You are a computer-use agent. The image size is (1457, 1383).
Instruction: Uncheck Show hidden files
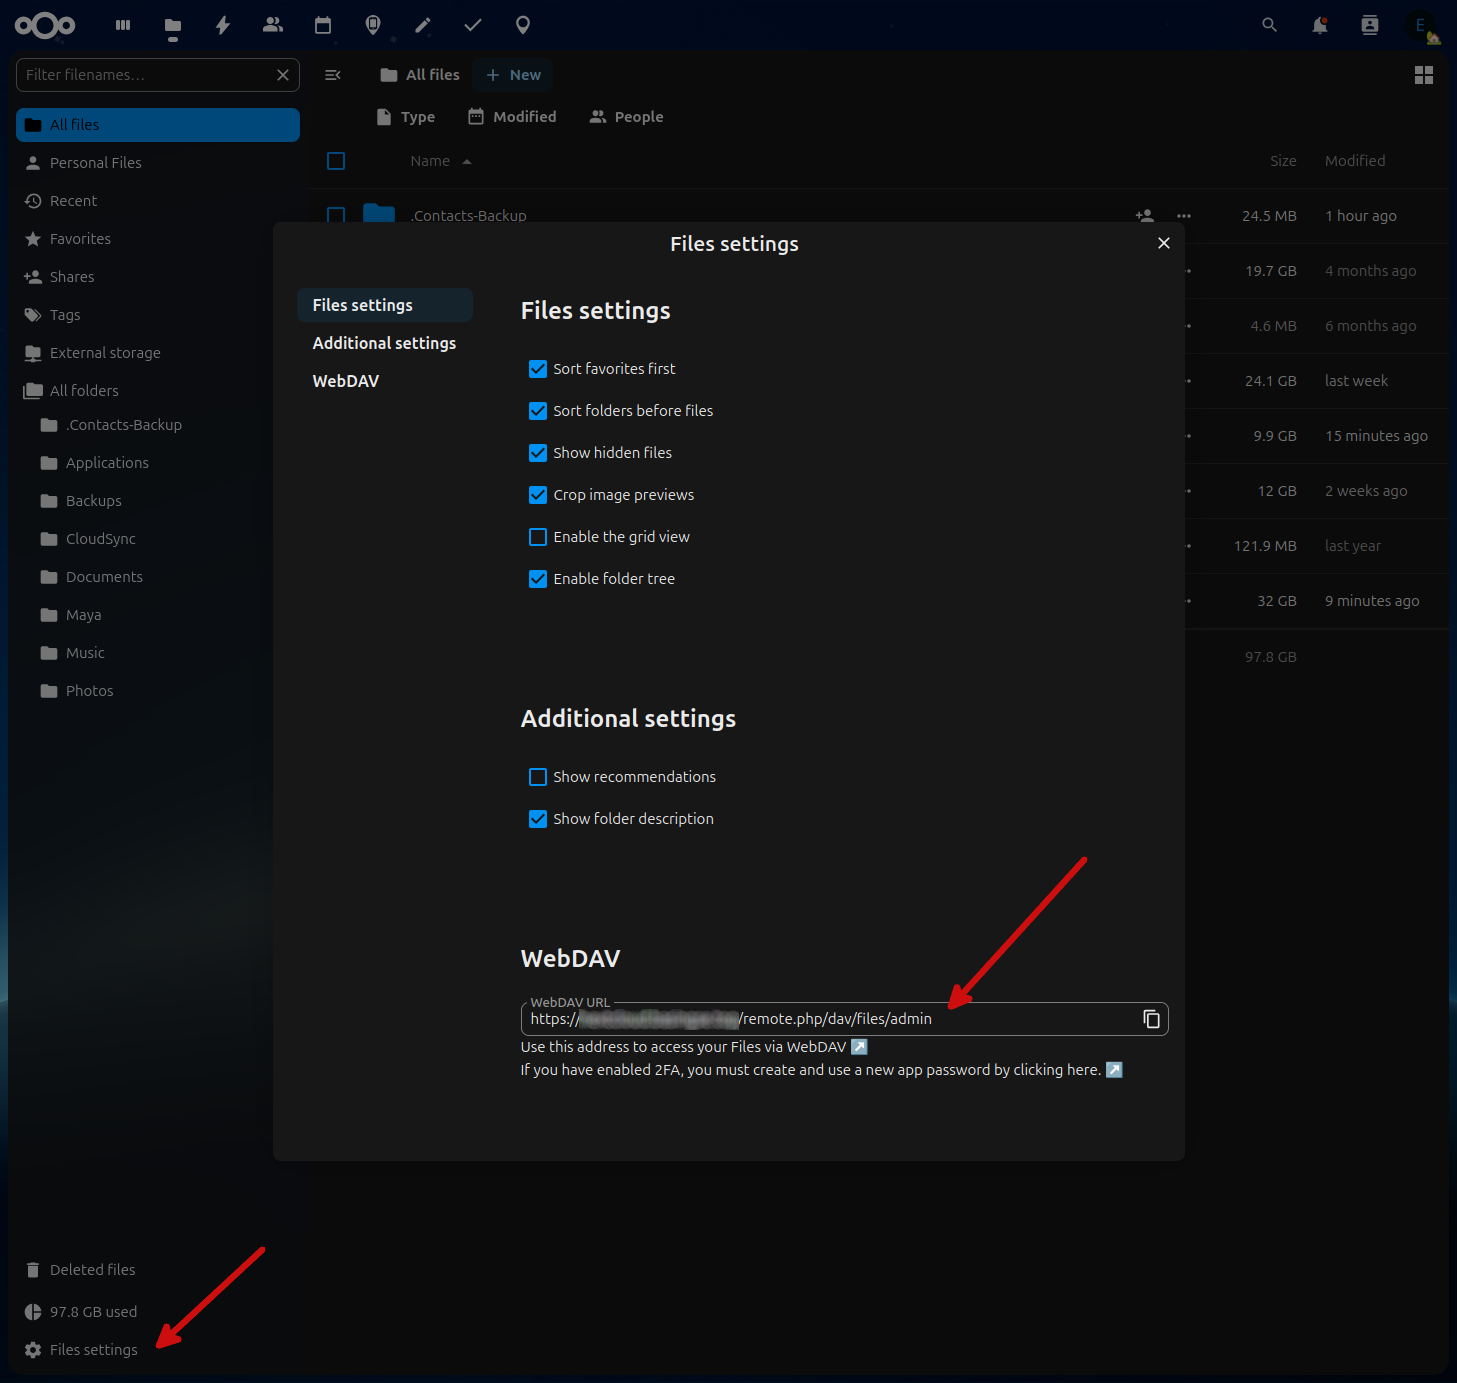(538, 453)
